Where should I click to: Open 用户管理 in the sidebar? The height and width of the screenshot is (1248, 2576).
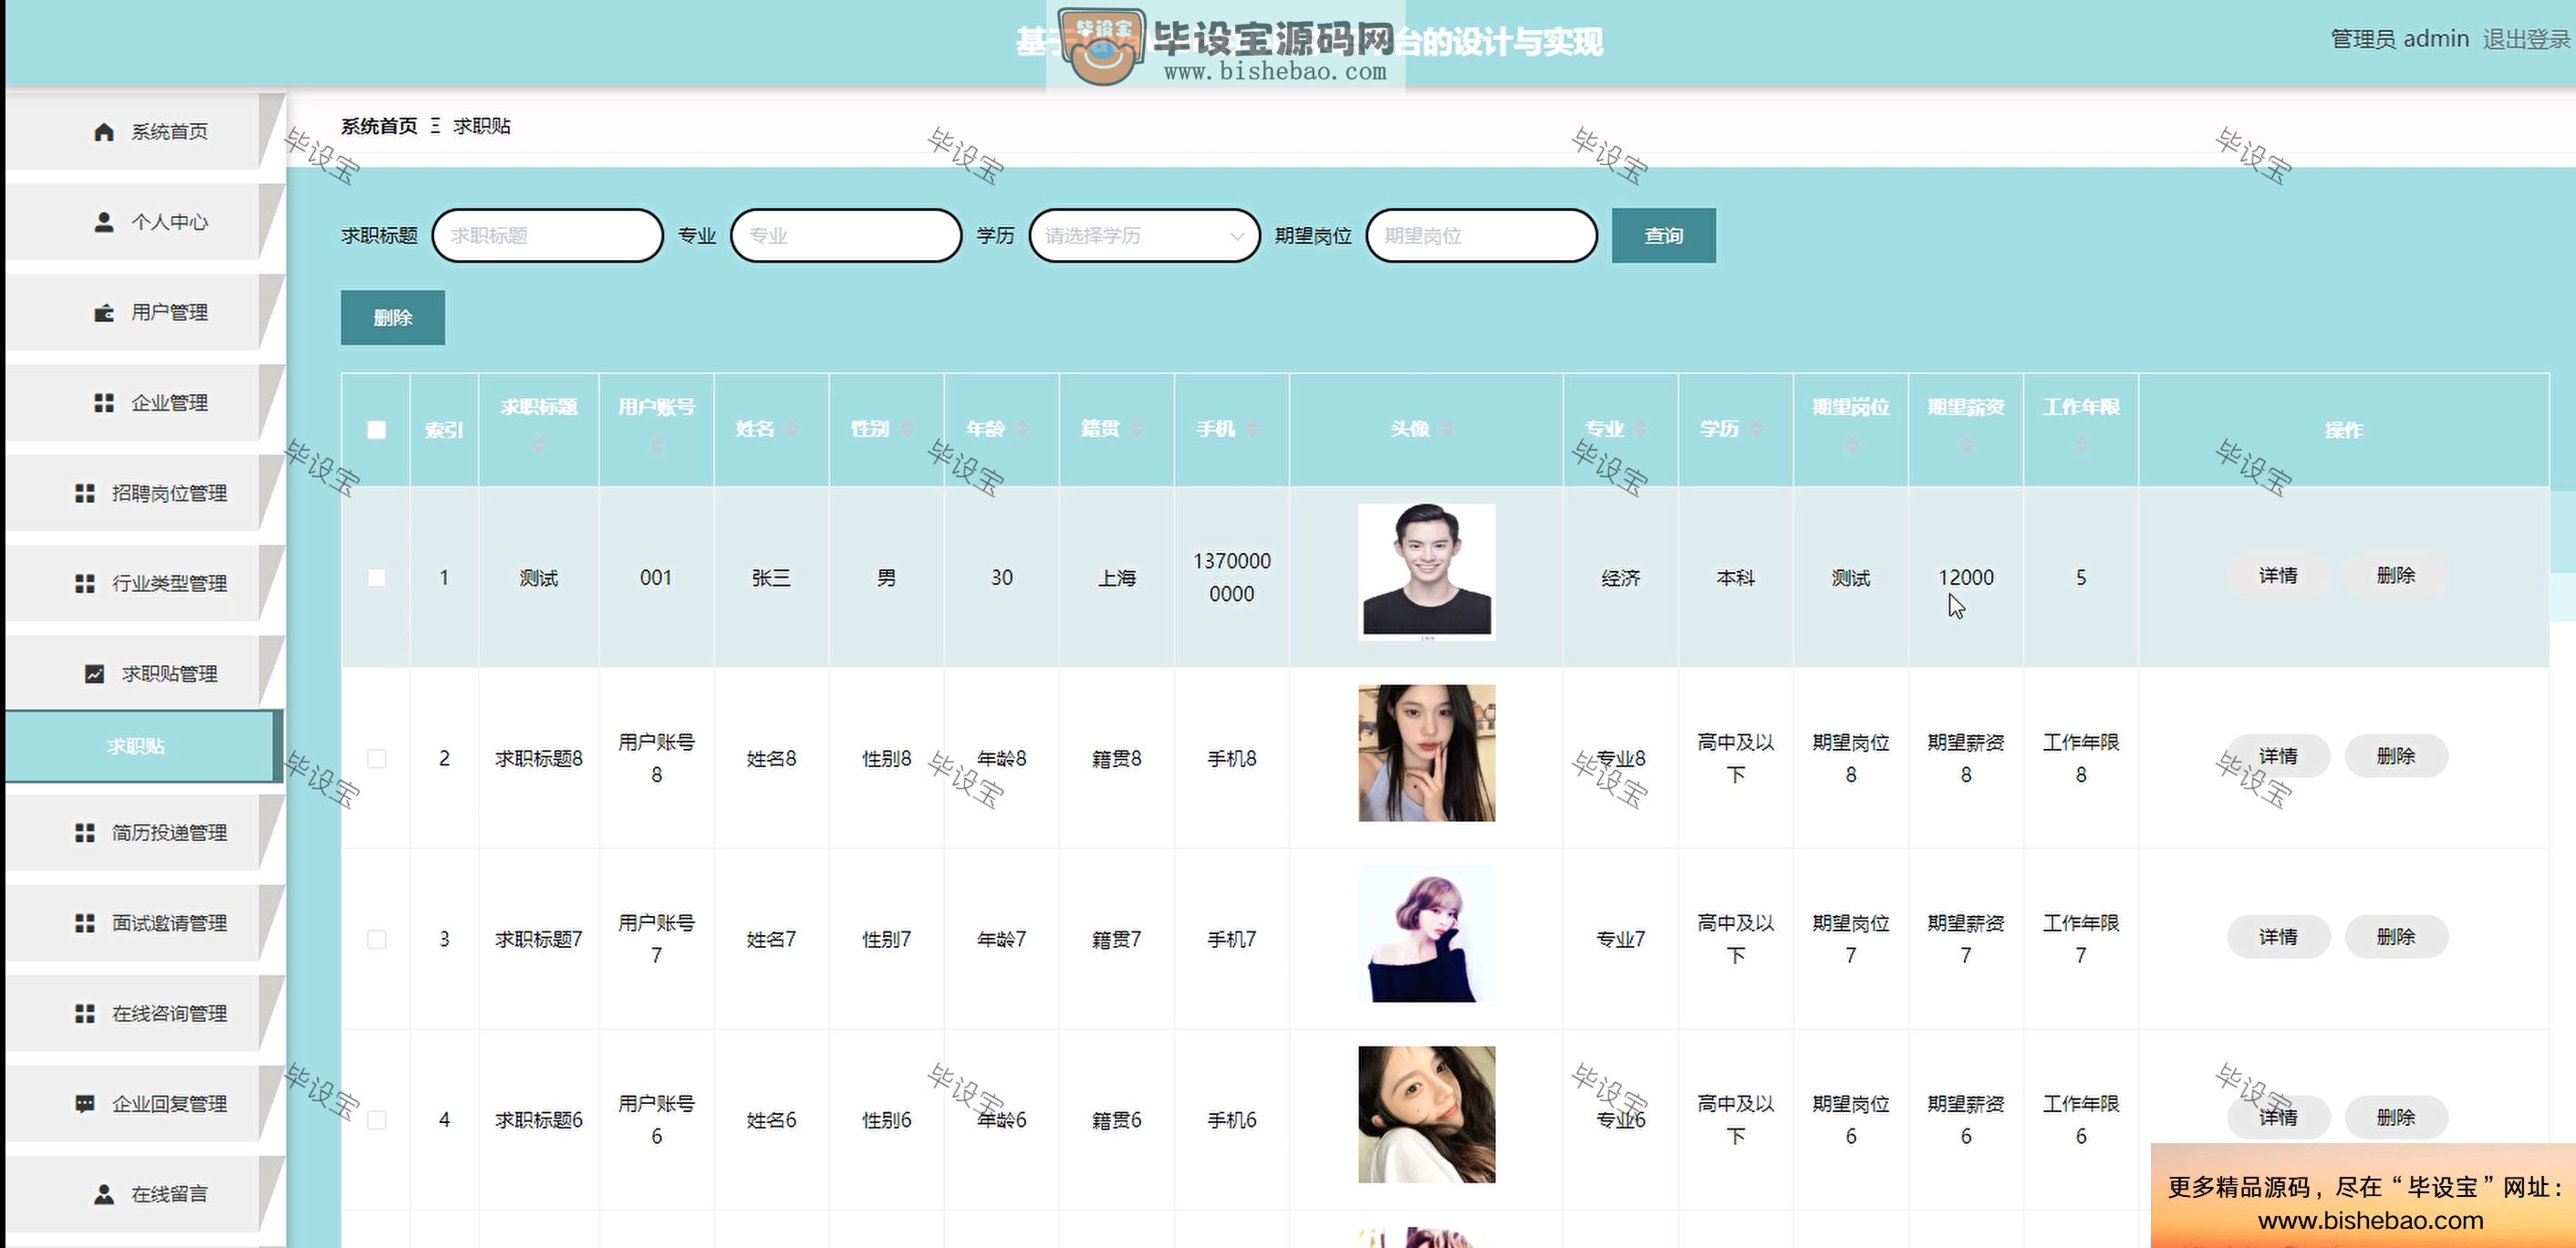click(x=145, y=313)
